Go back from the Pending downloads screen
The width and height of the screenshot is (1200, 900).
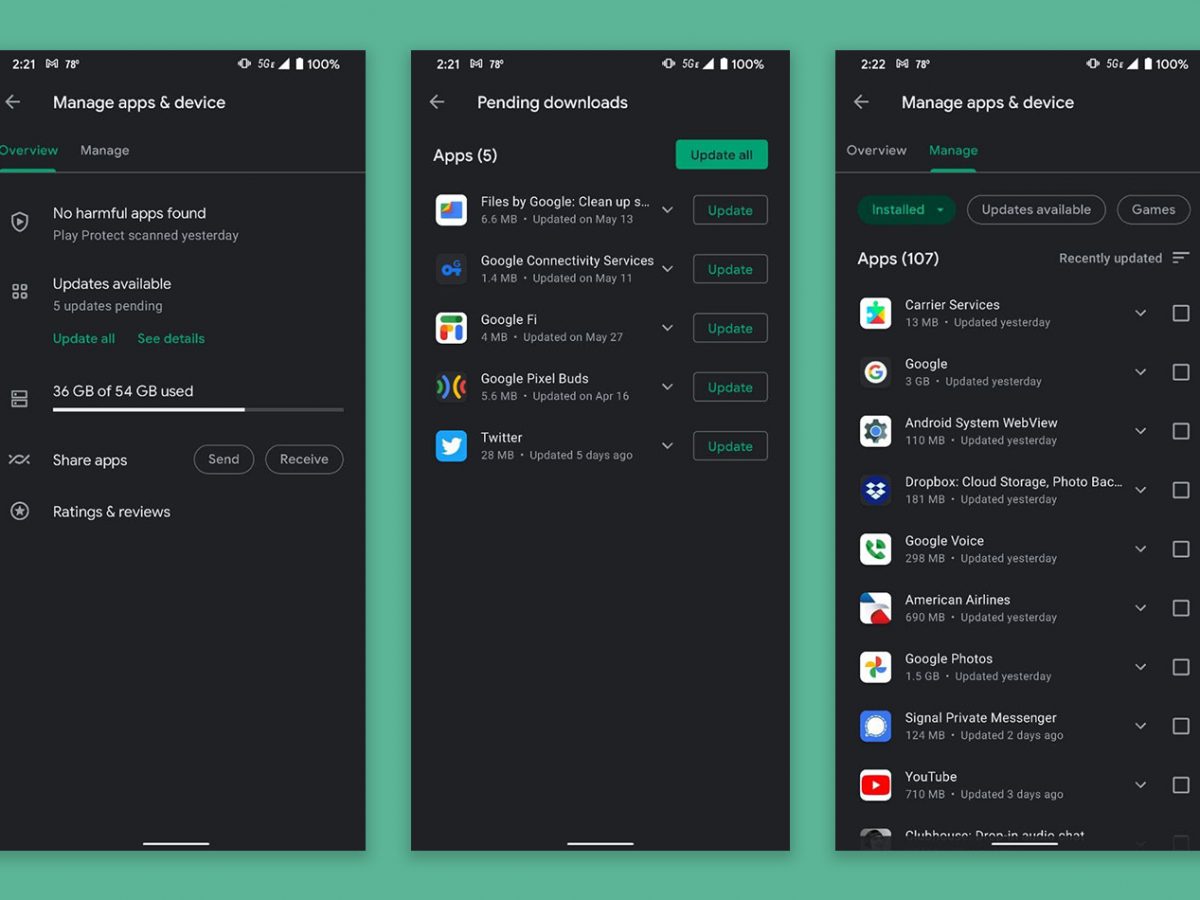coord(437,102)
